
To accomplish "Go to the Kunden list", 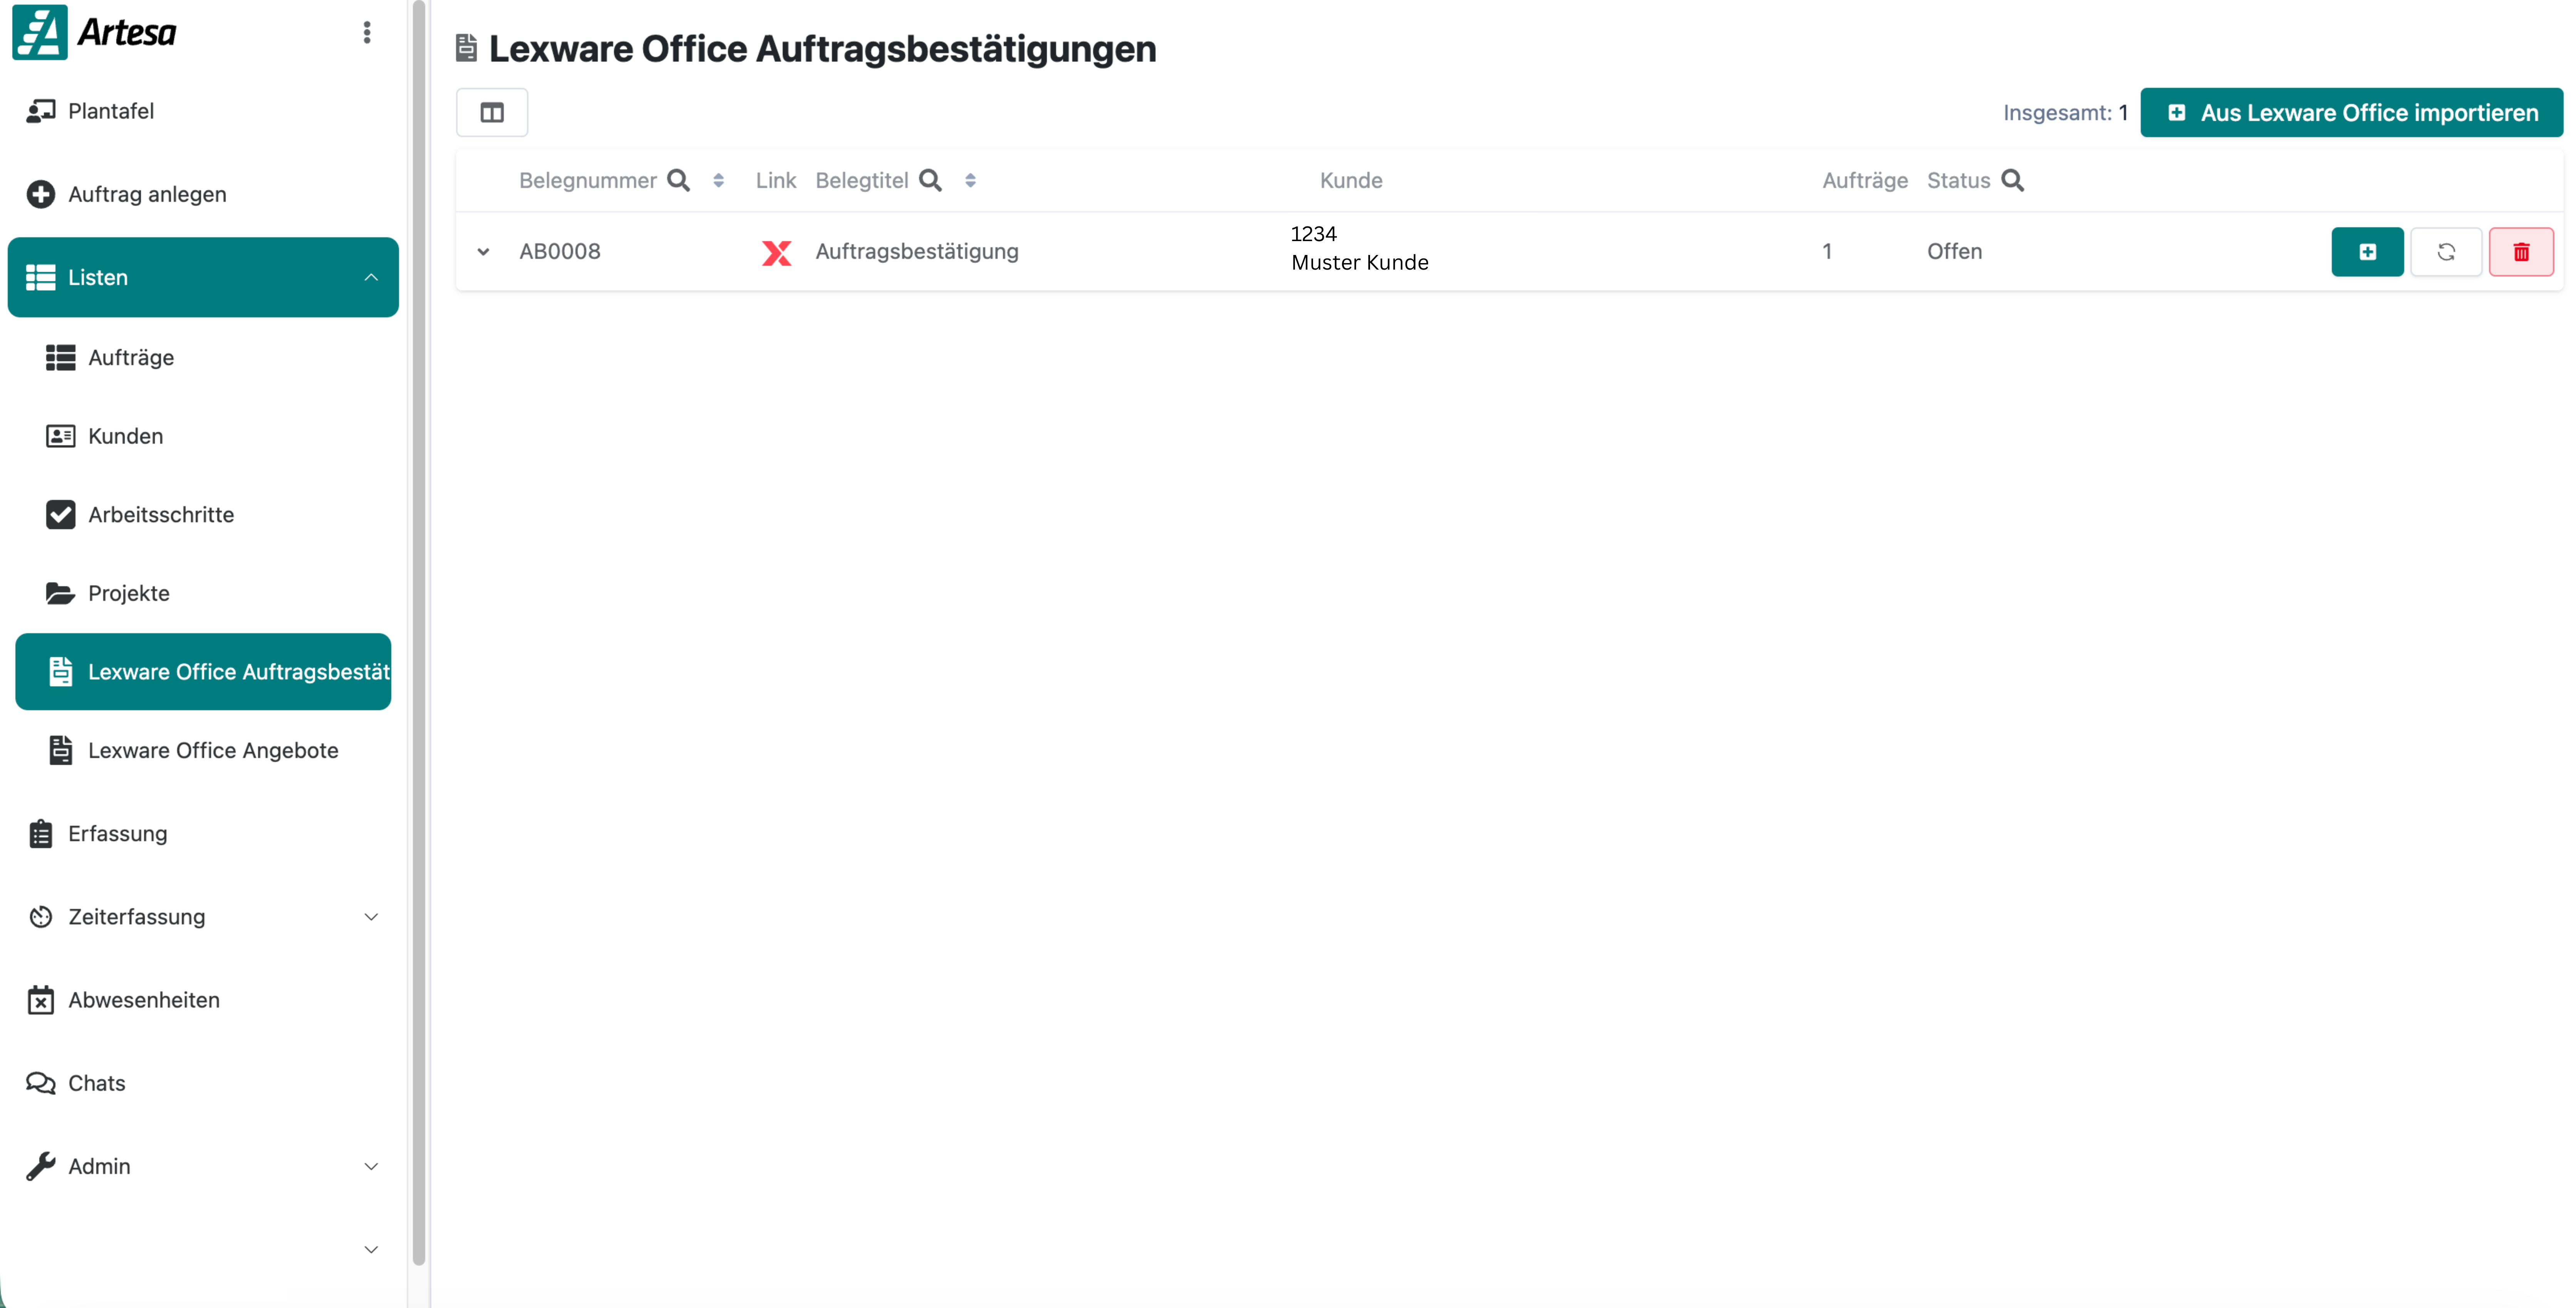I will pyautogui.click(x=125, y=436).
